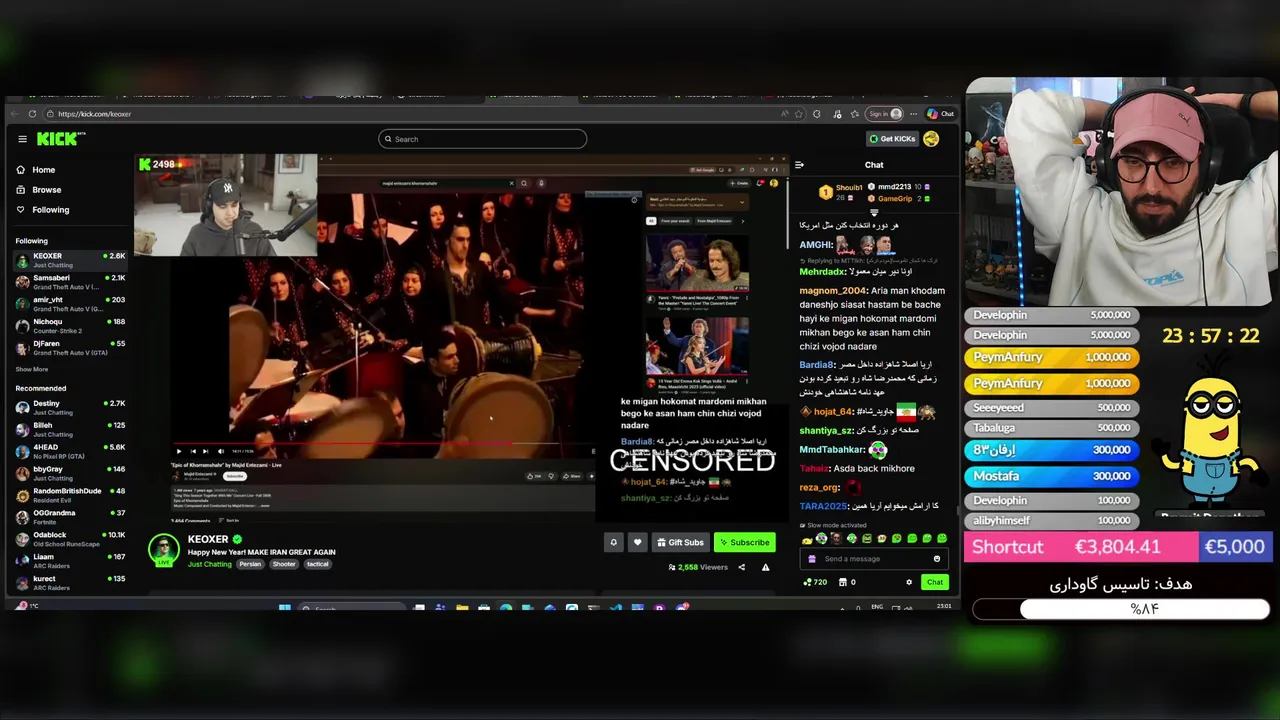Select the Persian stream tag
The height and width of the screenshot is (720, 1280).
tap(250, 564)
